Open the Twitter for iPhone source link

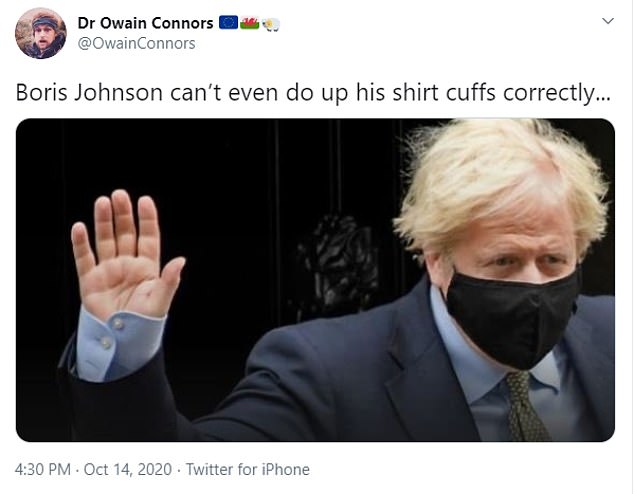click(x=248, y=469)
